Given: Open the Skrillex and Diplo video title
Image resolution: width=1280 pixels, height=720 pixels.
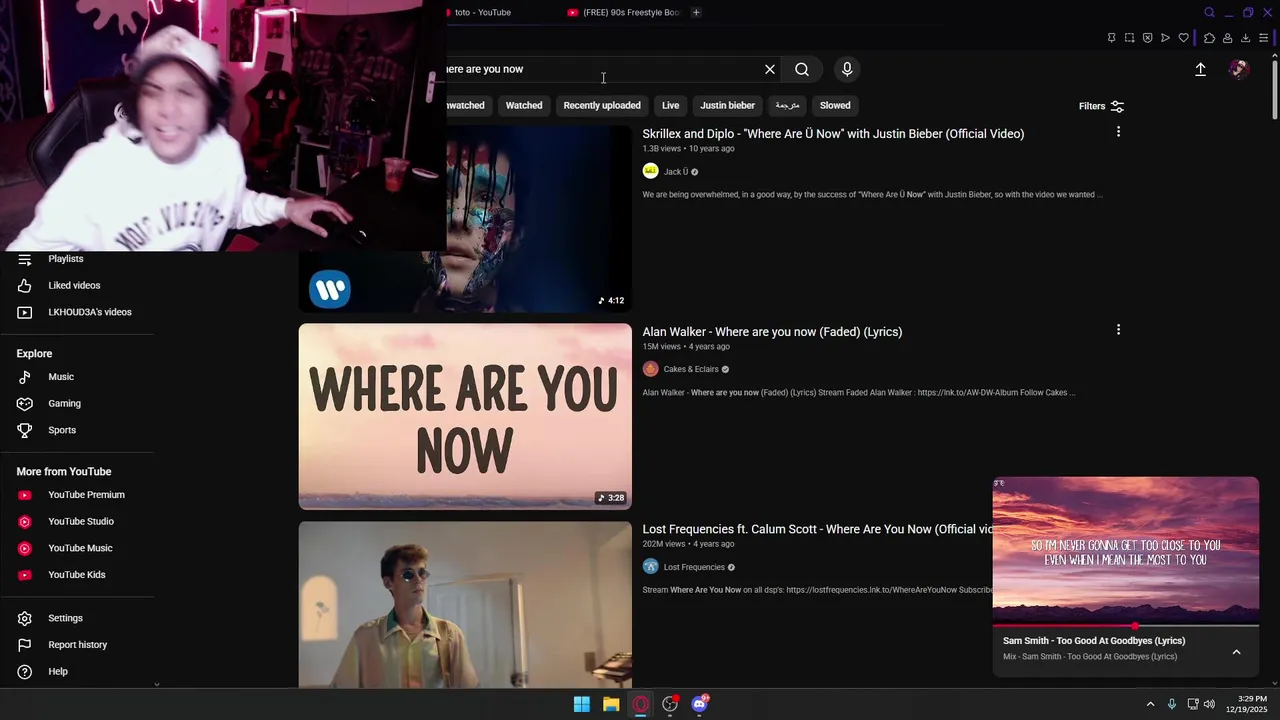Looking at the screenshot, I should point(833,134).
